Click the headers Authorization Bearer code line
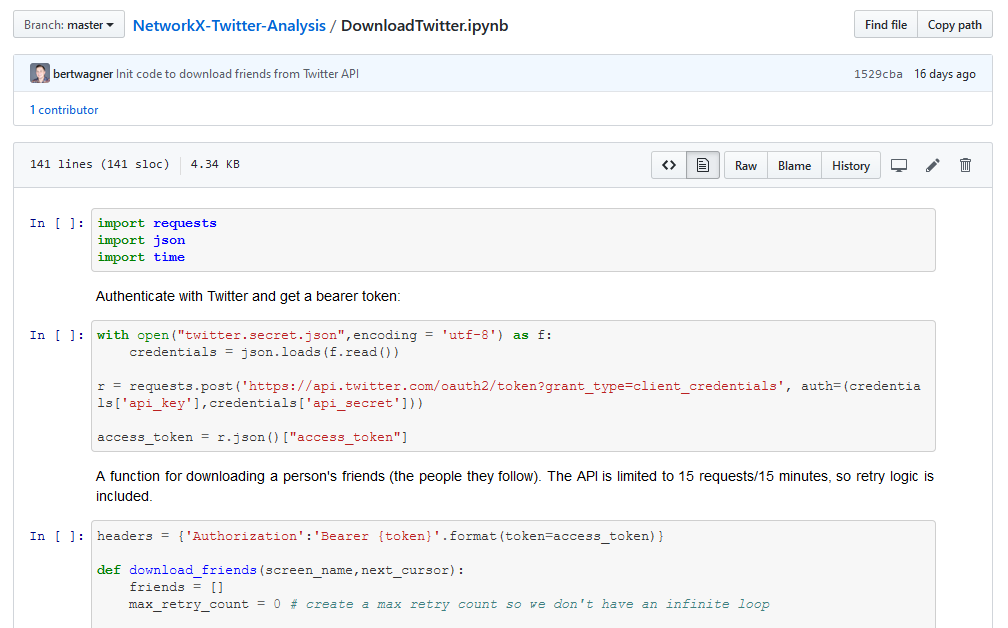The height and width of the screenshot is (628, 1008). tap(380, 536)
